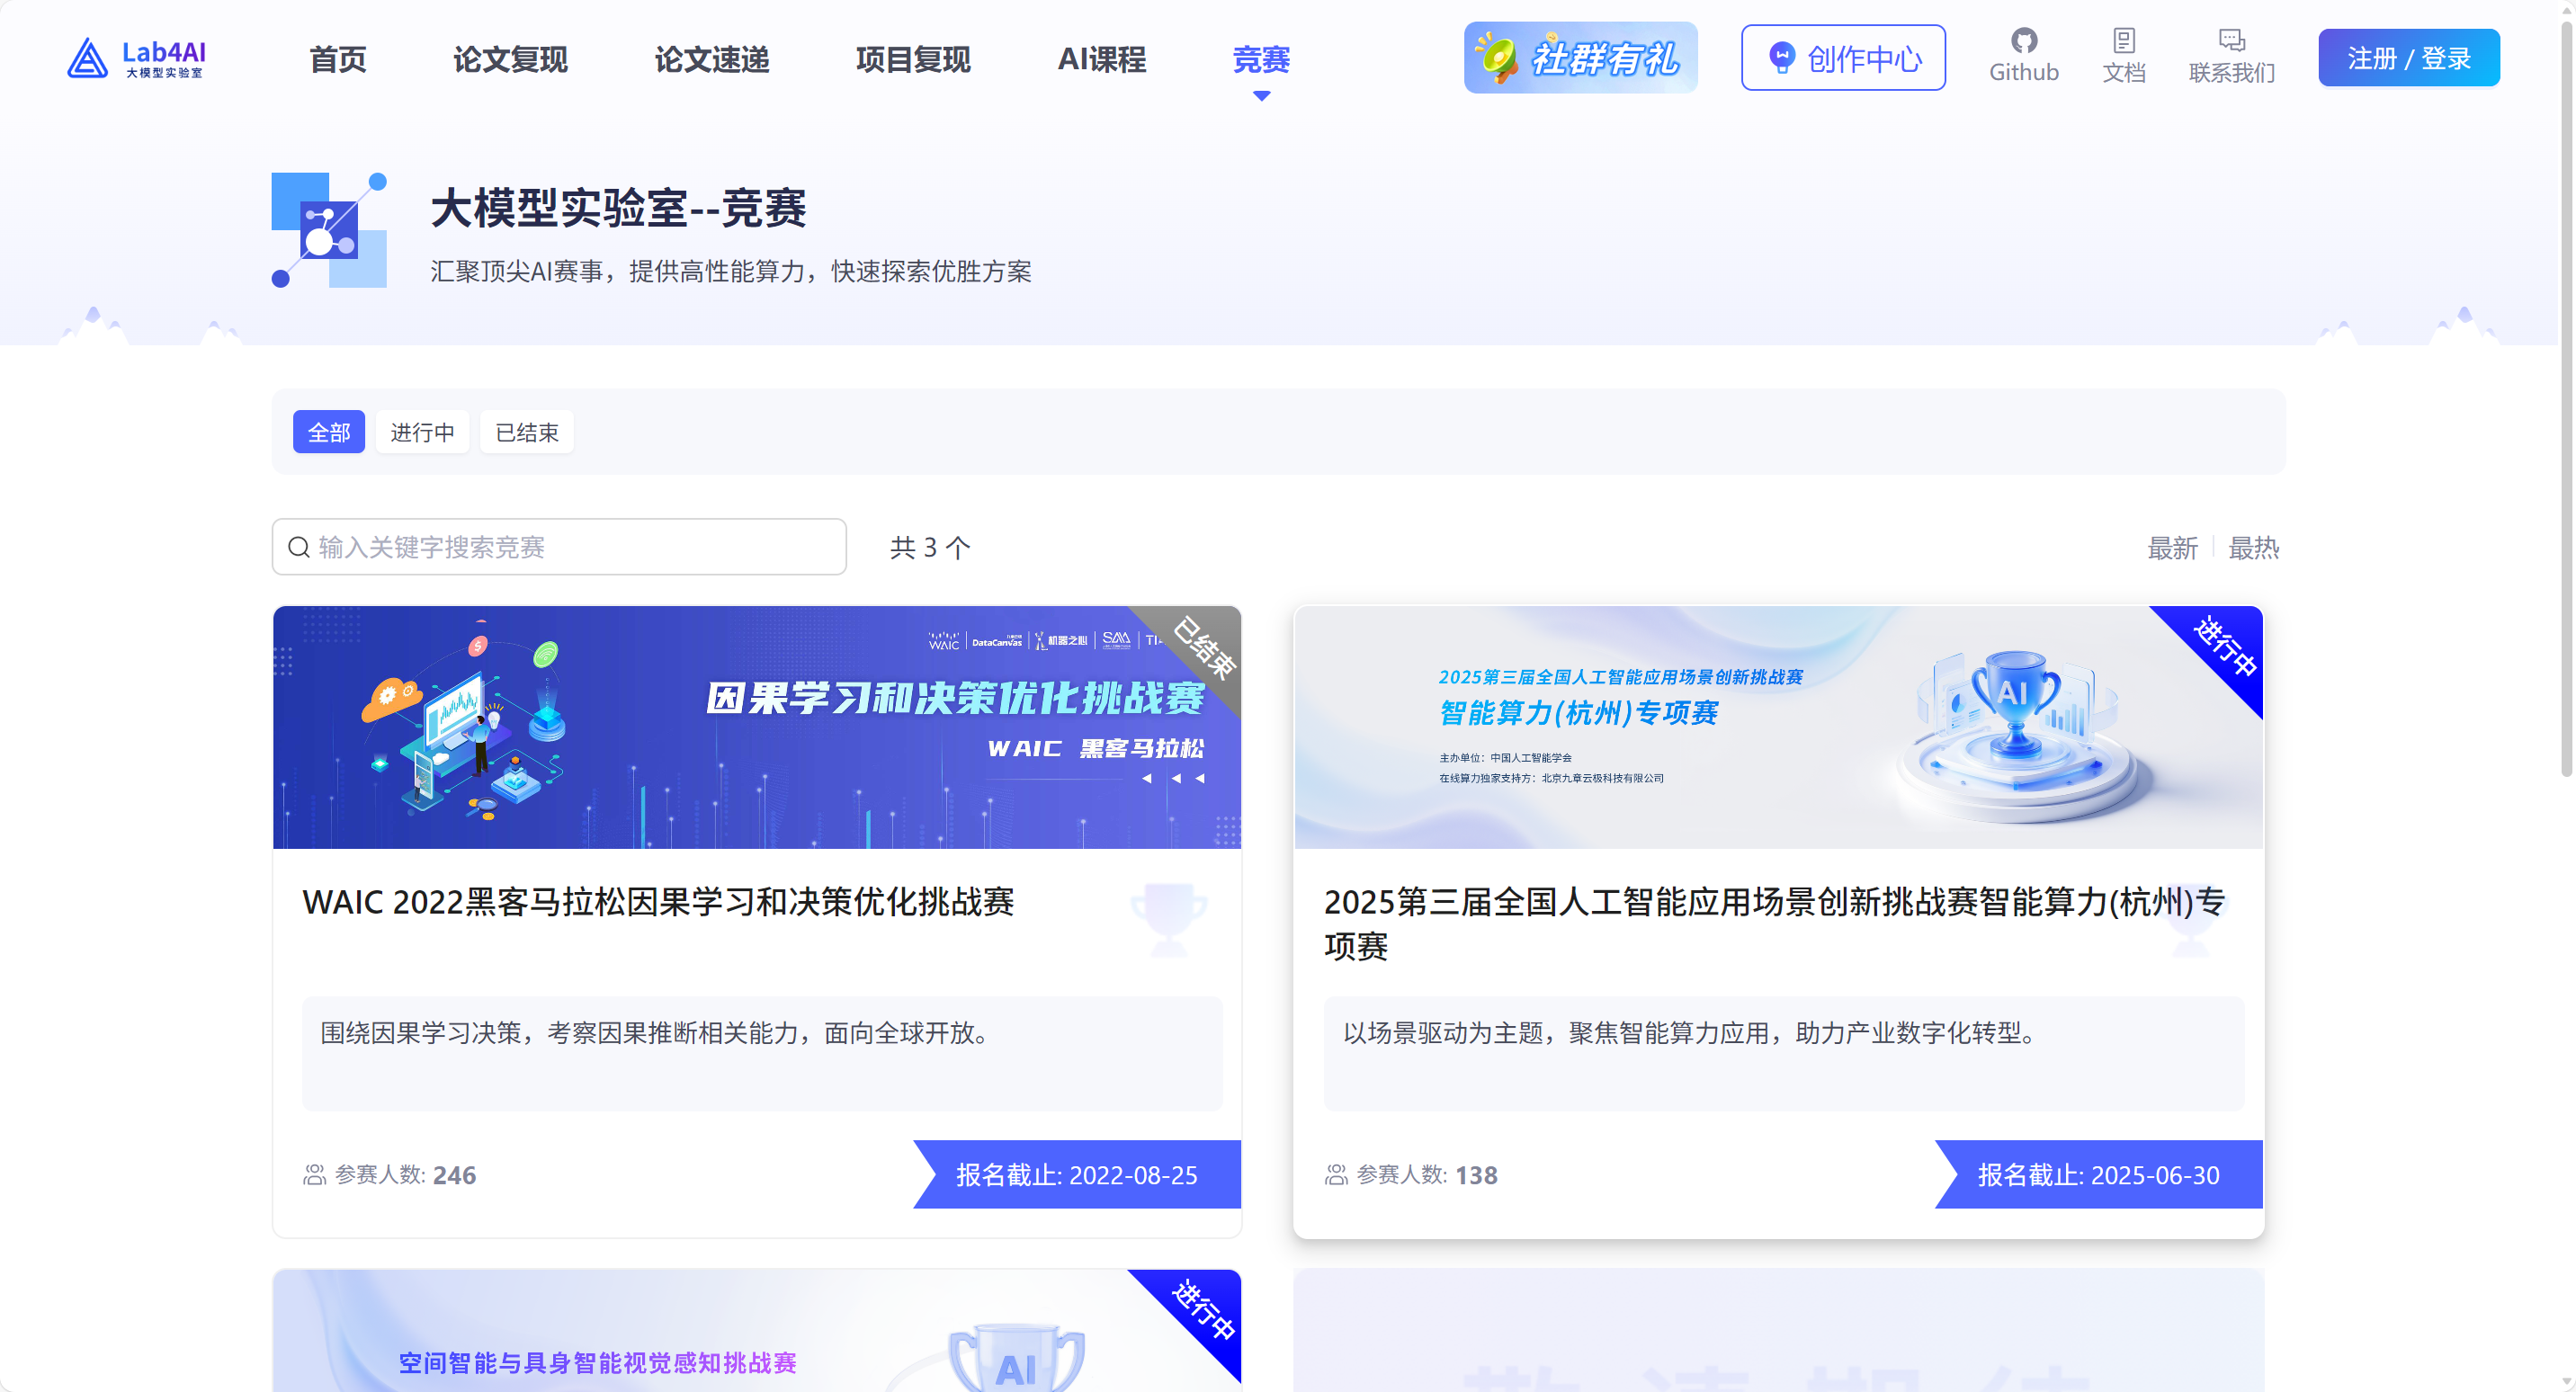Click the 社群有礼 banner
2576x1392 pixels.
click(1580, 58)
